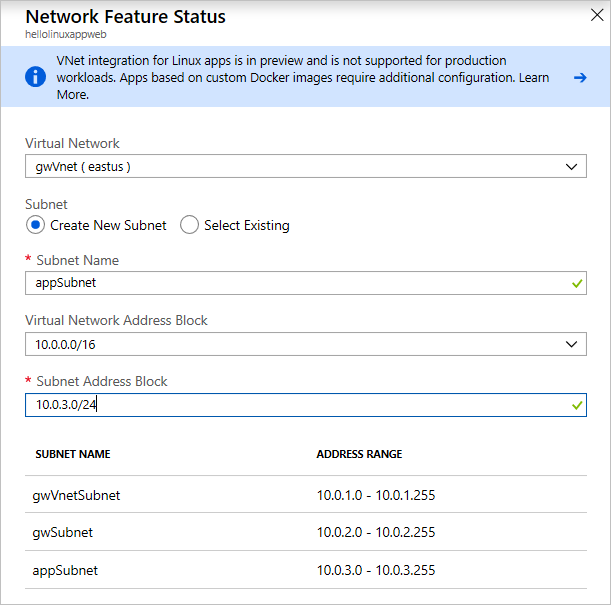Image resolution: width=611 pixels, height=605 pixels.
Task: Focus the Subnet Address Block input field
Action: click(306, 405)
